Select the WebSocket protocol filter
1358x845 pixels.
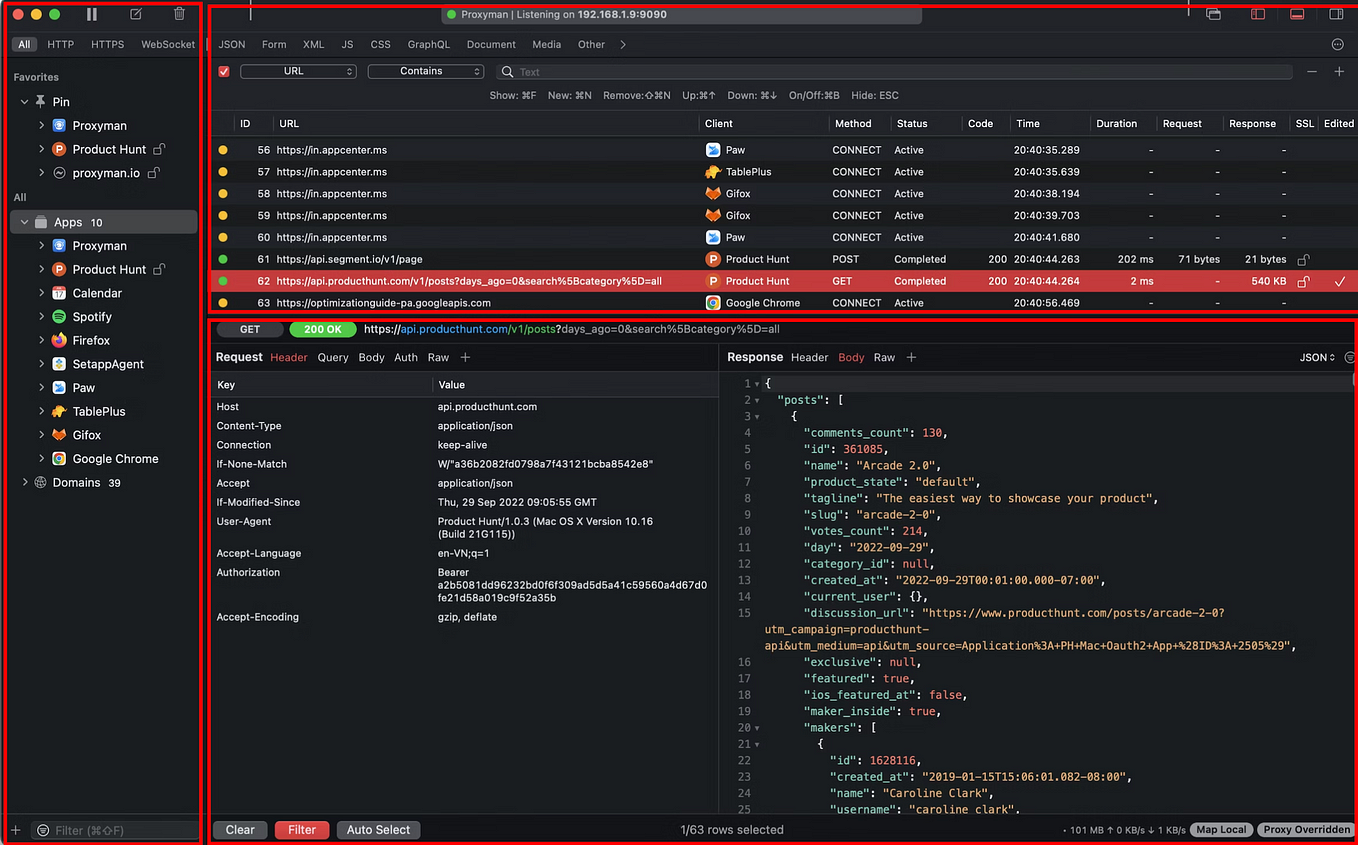(168, 44)
